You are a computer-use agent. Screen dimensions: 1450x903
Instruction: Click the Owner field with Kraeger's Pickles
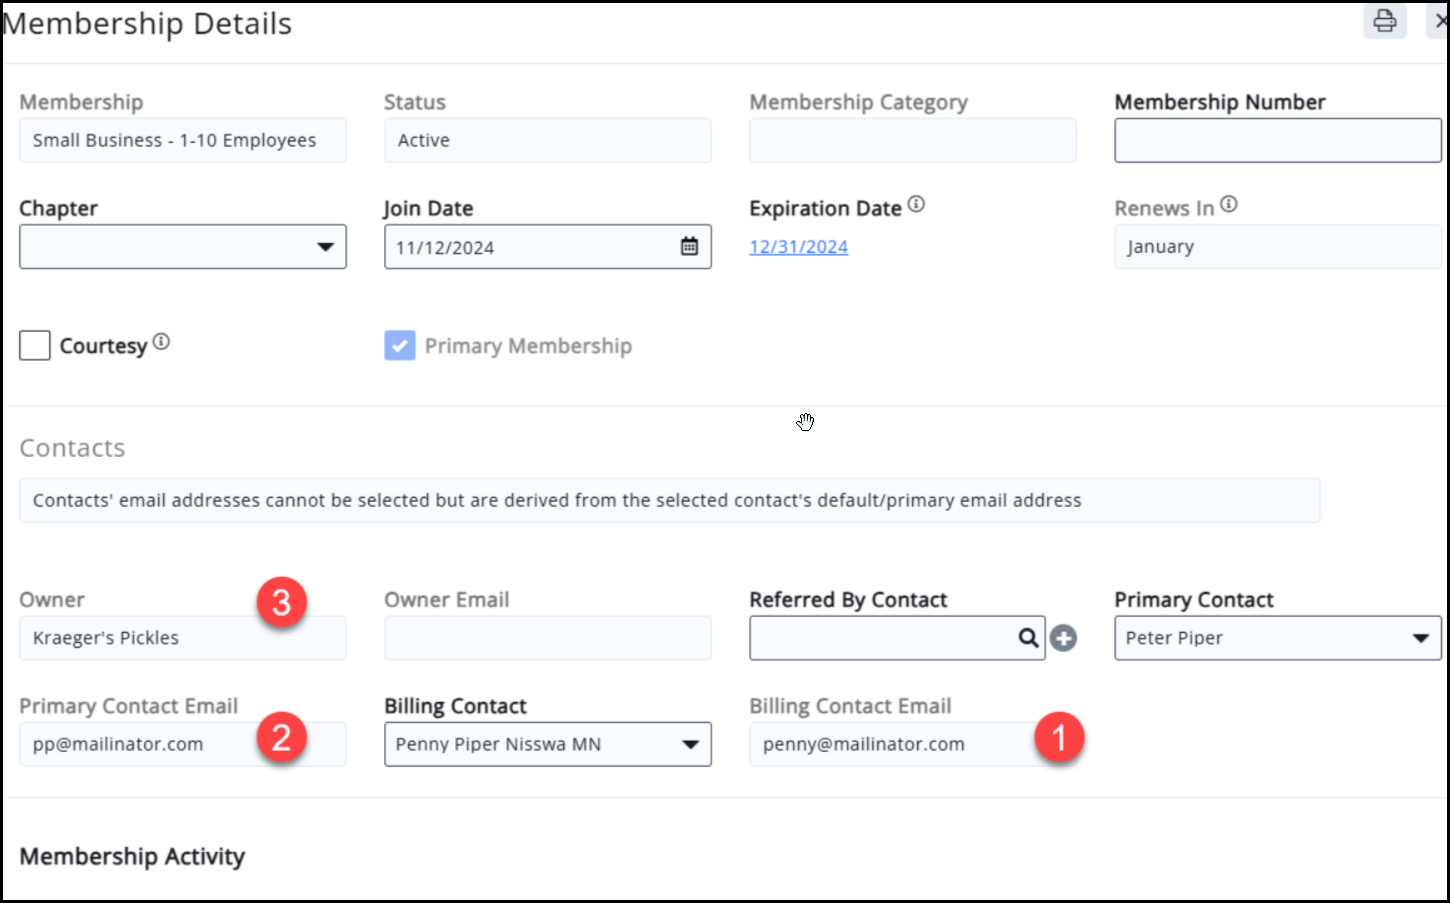(x=140, y=638)
